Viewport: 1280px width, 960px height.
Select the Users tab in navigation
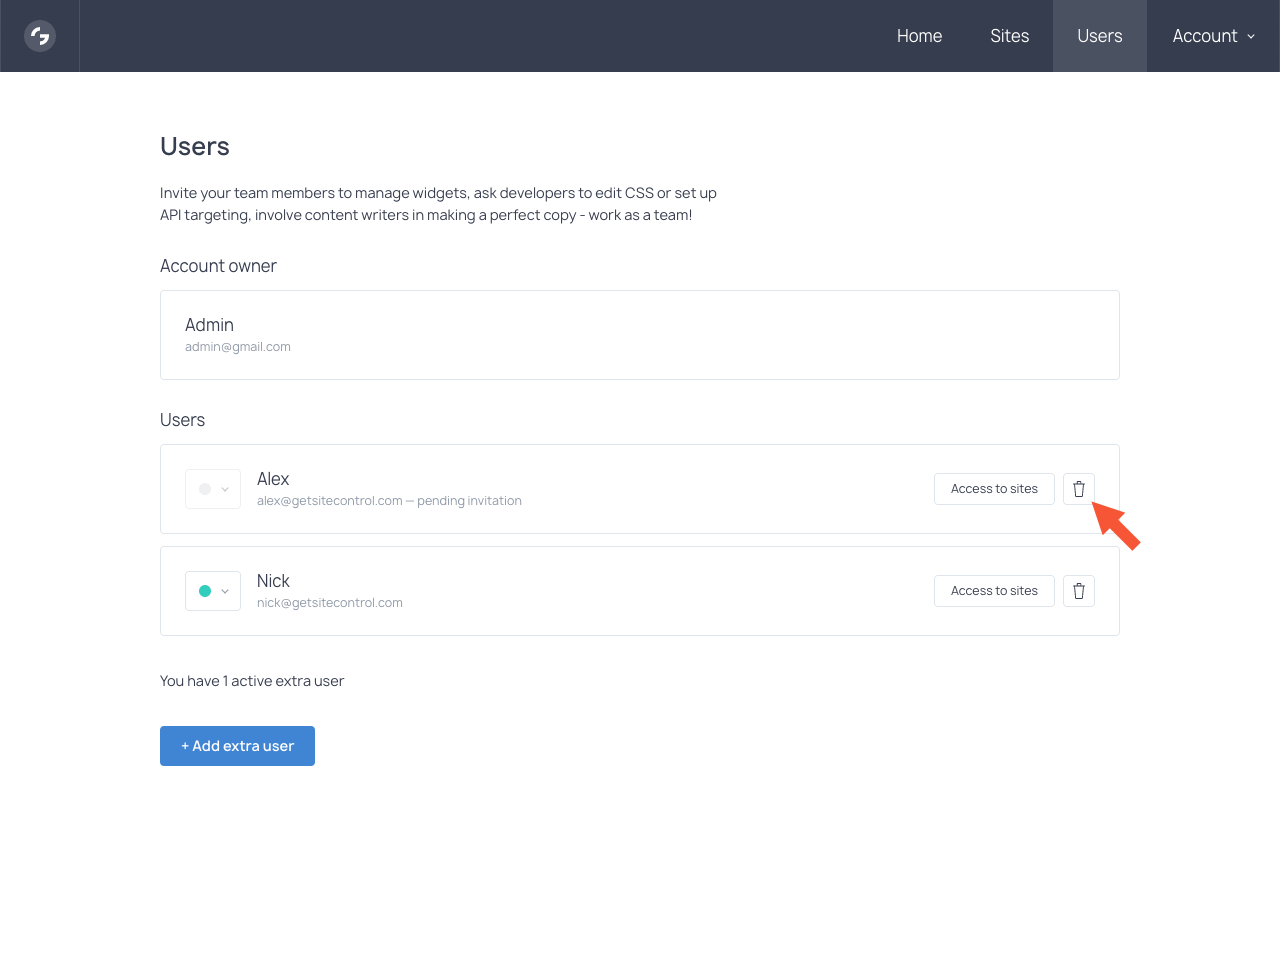tap(1099, 36)
